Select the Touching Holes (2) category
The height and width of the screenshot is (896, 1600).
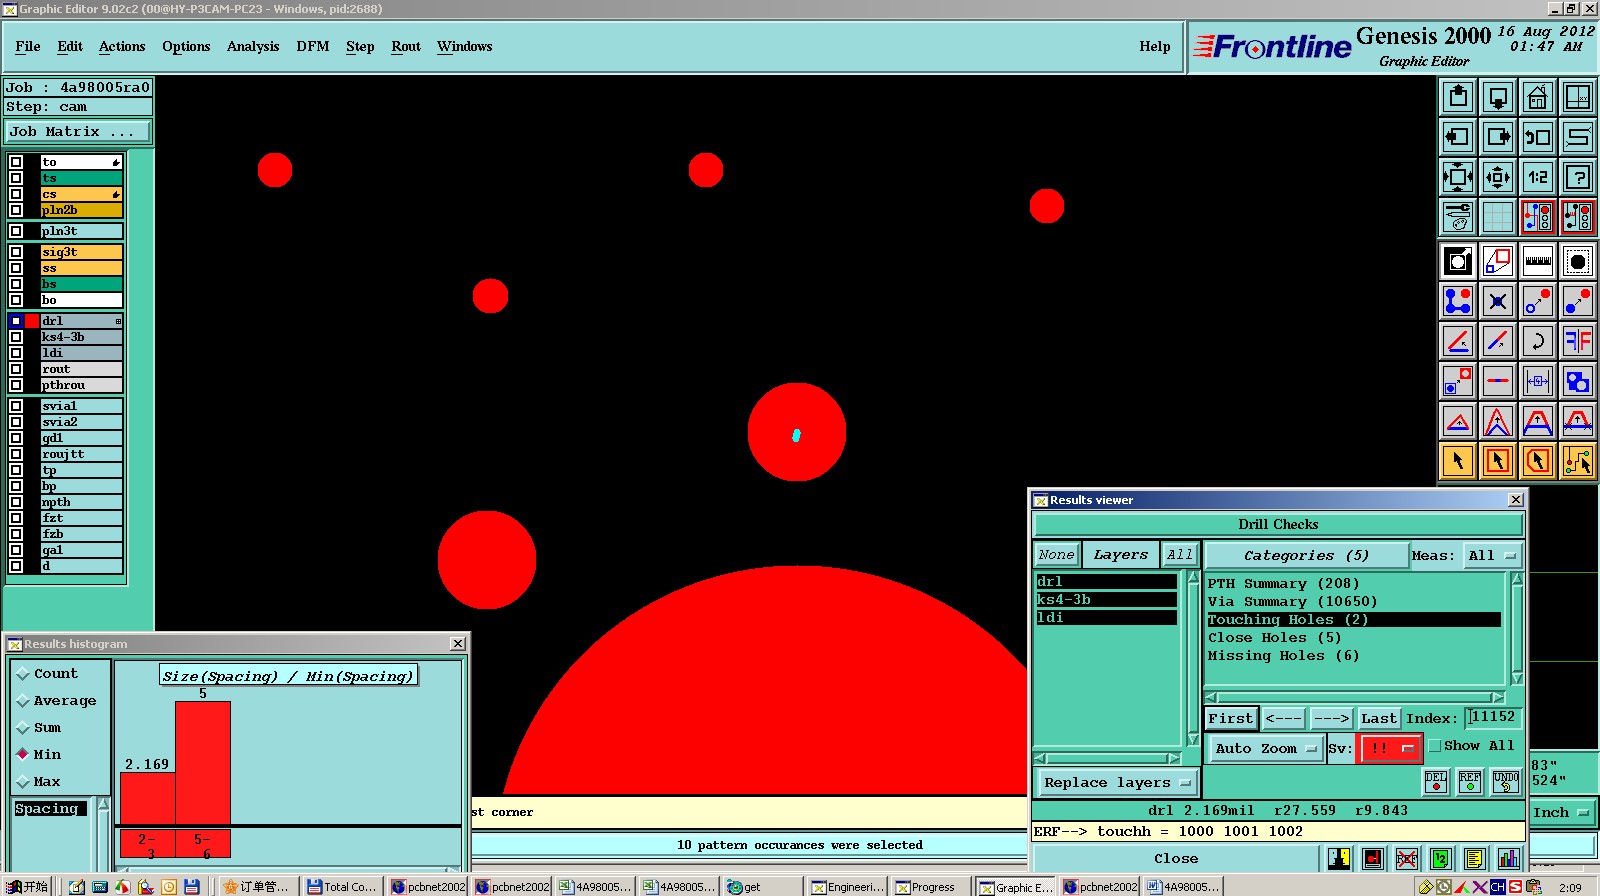pyautogui.click(x=1354, y=620)
